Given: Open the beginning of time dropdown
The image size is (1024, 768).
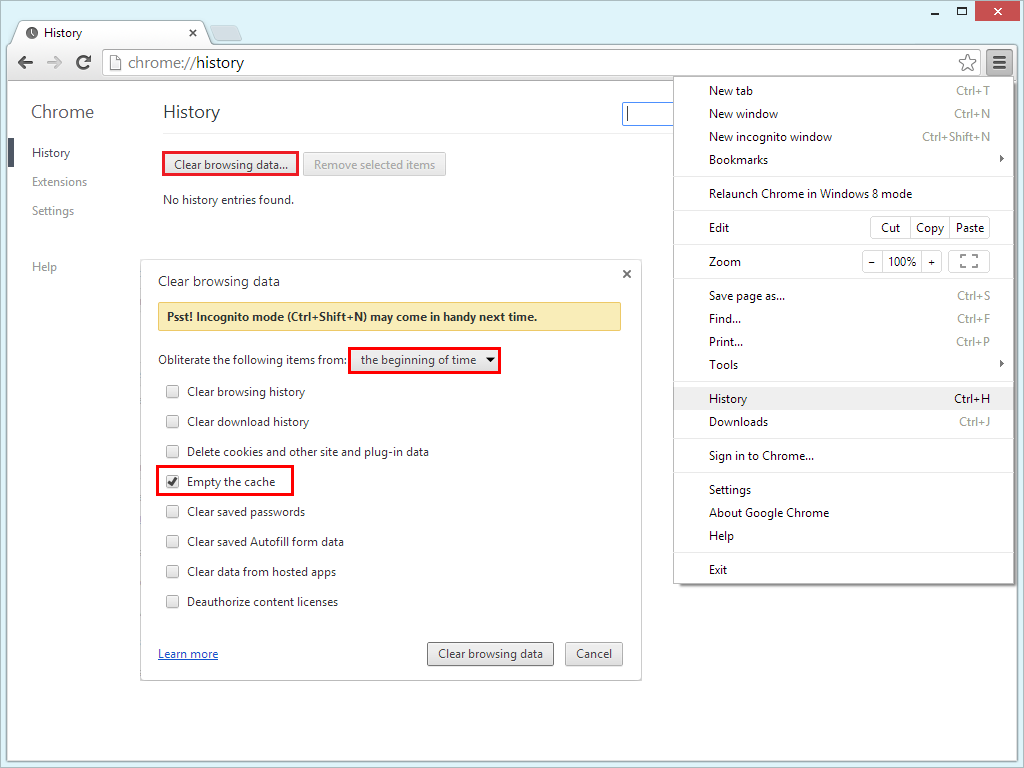Looking at the screenshot, I should point(424,360).
